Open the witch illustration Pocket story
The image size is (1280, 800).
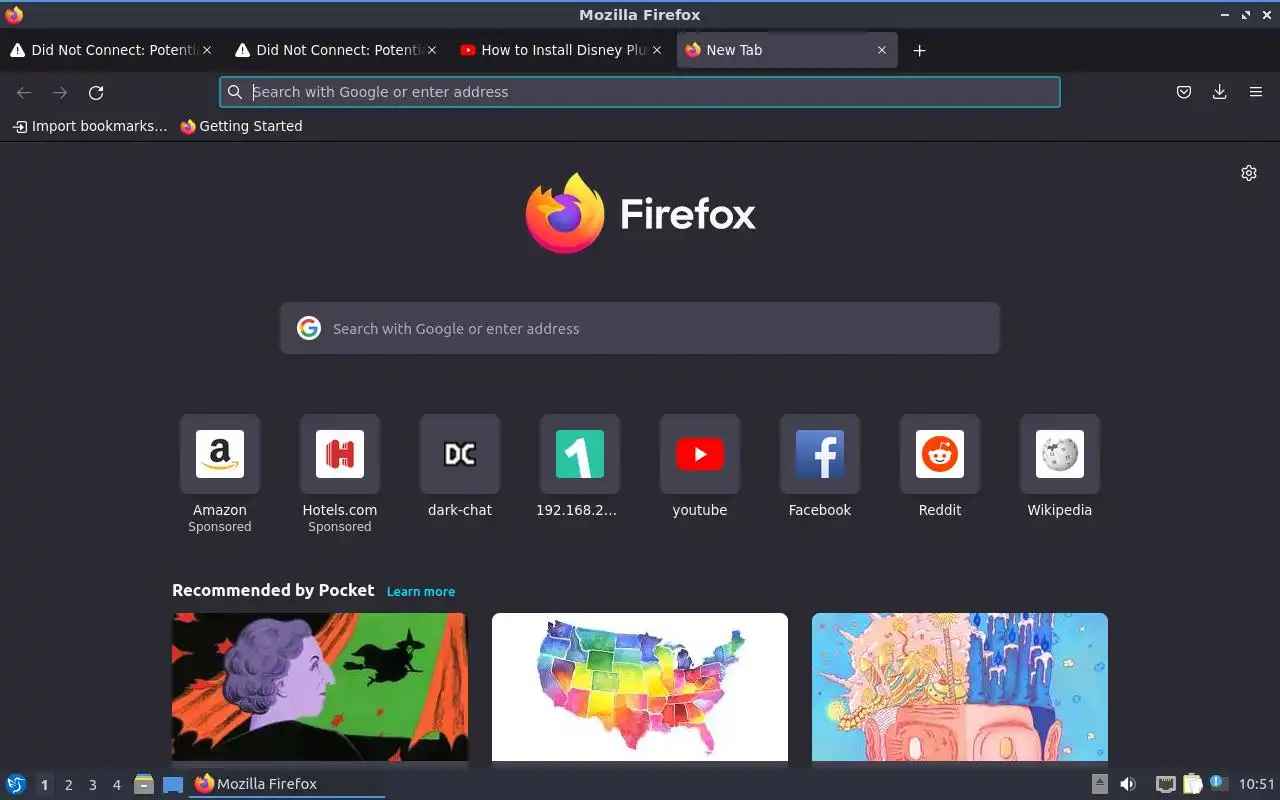click(x=320, y=687)
